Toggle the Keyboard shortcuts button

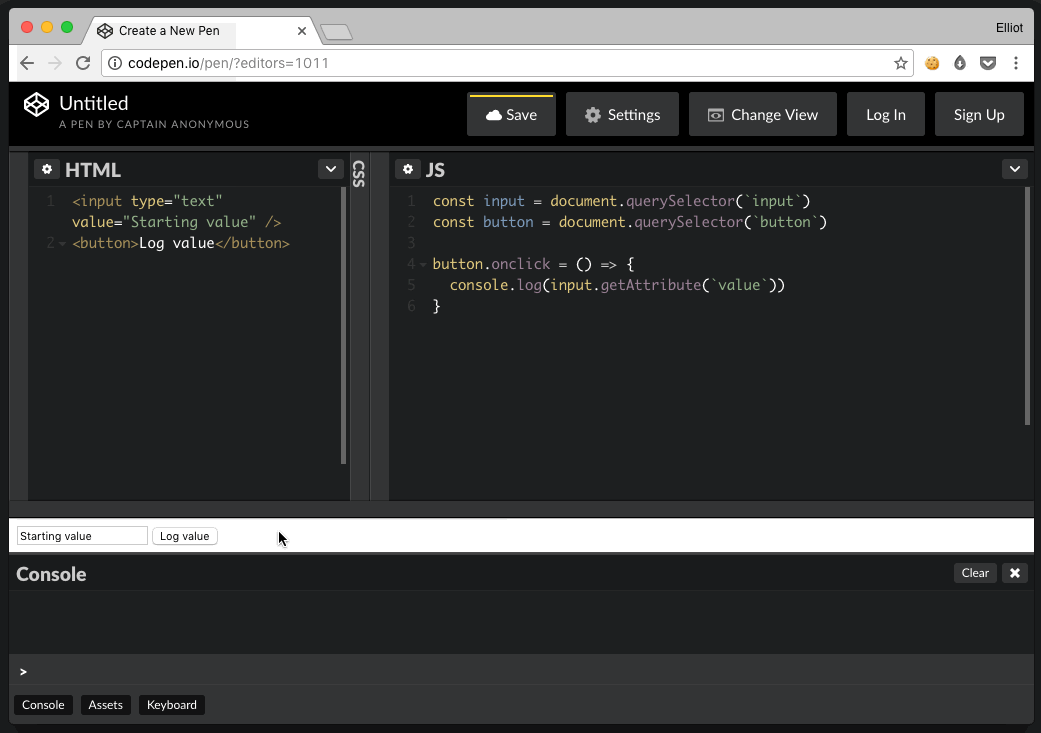point(172,705)
